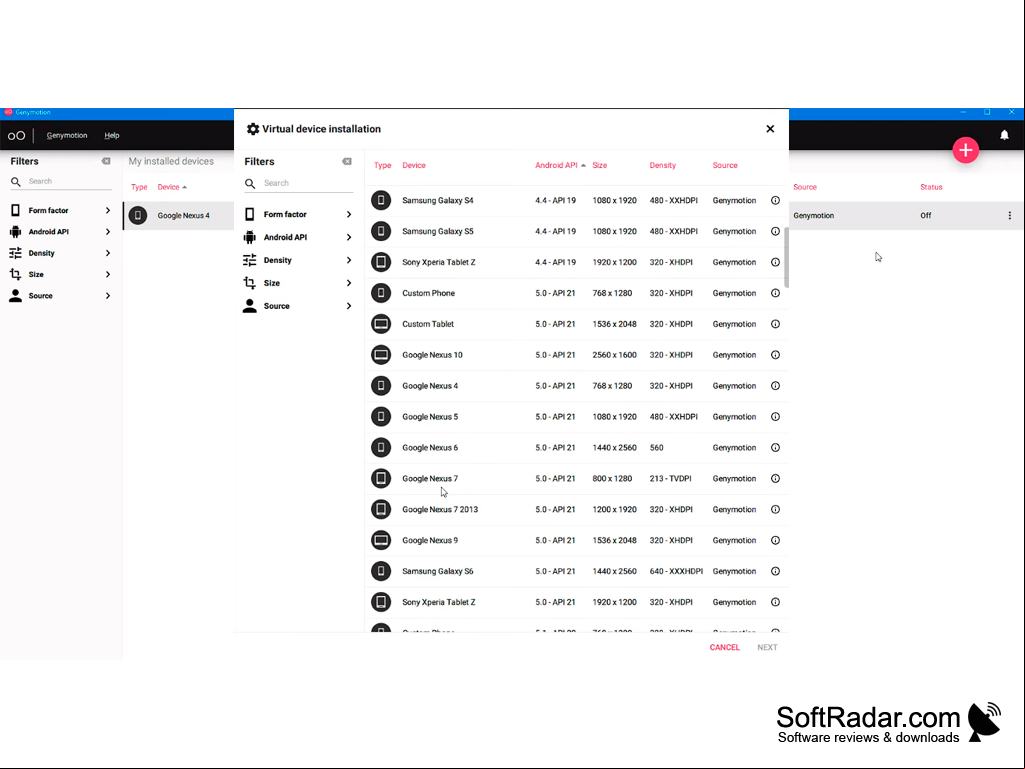Open the notifications bell

[1004, 135]
